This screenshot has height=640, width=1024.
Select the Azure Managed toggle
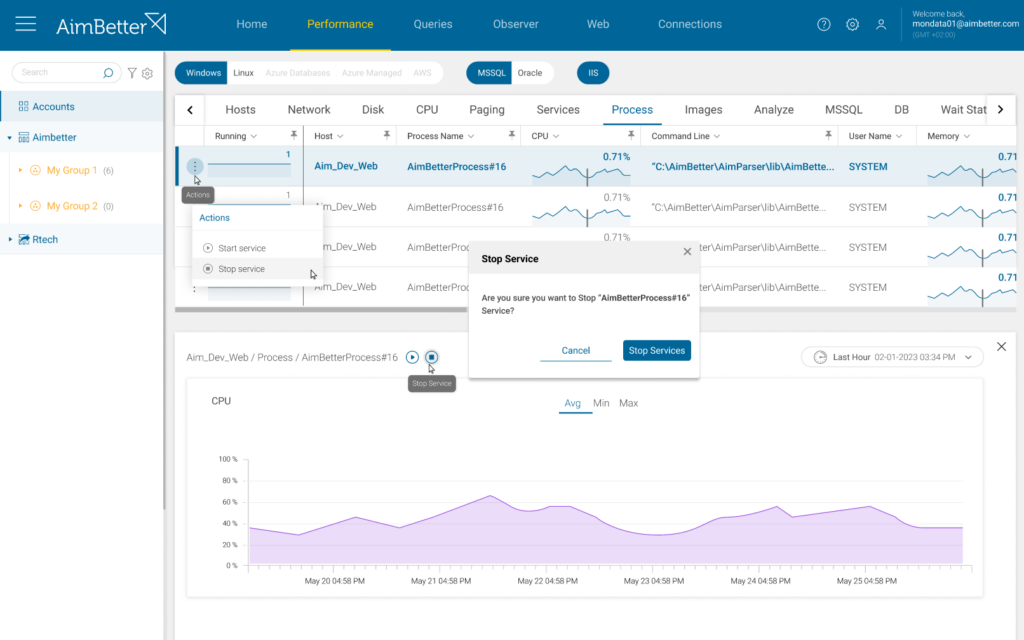click(x=372, y=72)
